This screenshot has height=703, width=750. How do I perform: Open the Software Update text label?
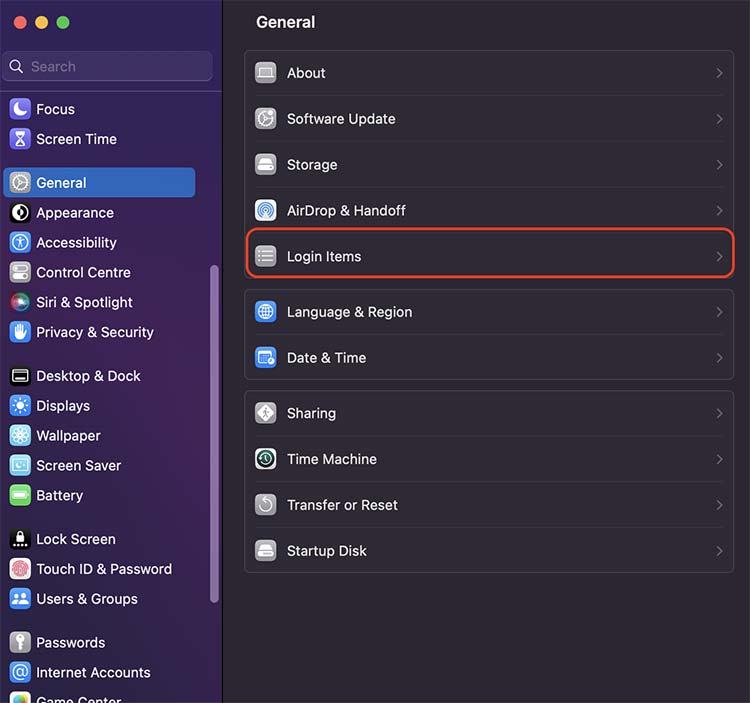pyautogui.click(x=341, y=119)
